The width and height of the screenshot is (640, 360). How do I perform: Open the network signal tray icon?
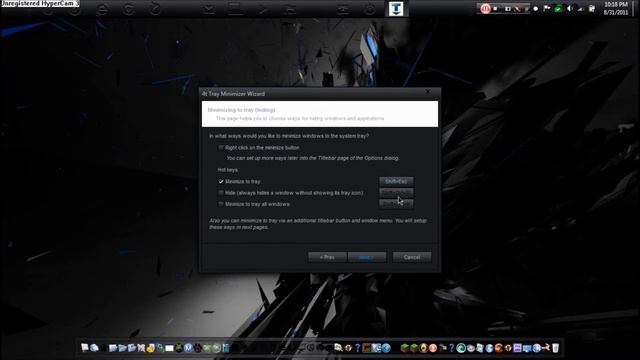click(x=580, y=9)
